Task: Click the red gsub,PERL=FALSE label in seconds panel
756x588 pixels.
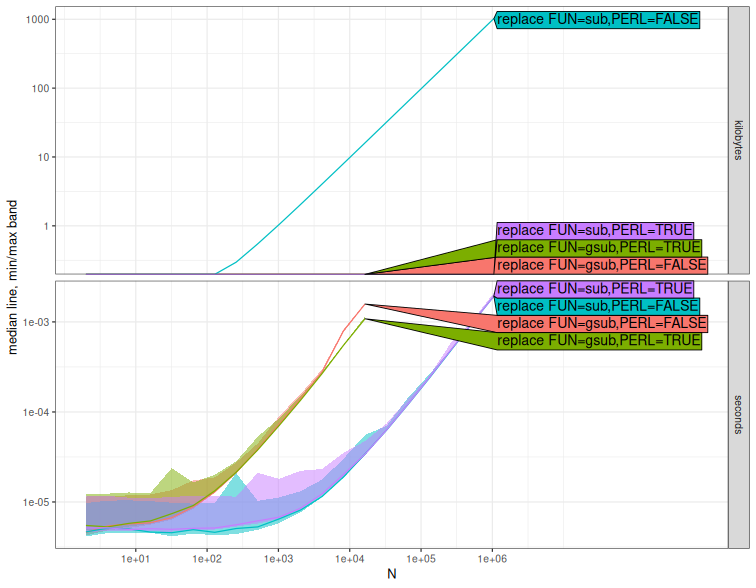Action: click(601, 323)
